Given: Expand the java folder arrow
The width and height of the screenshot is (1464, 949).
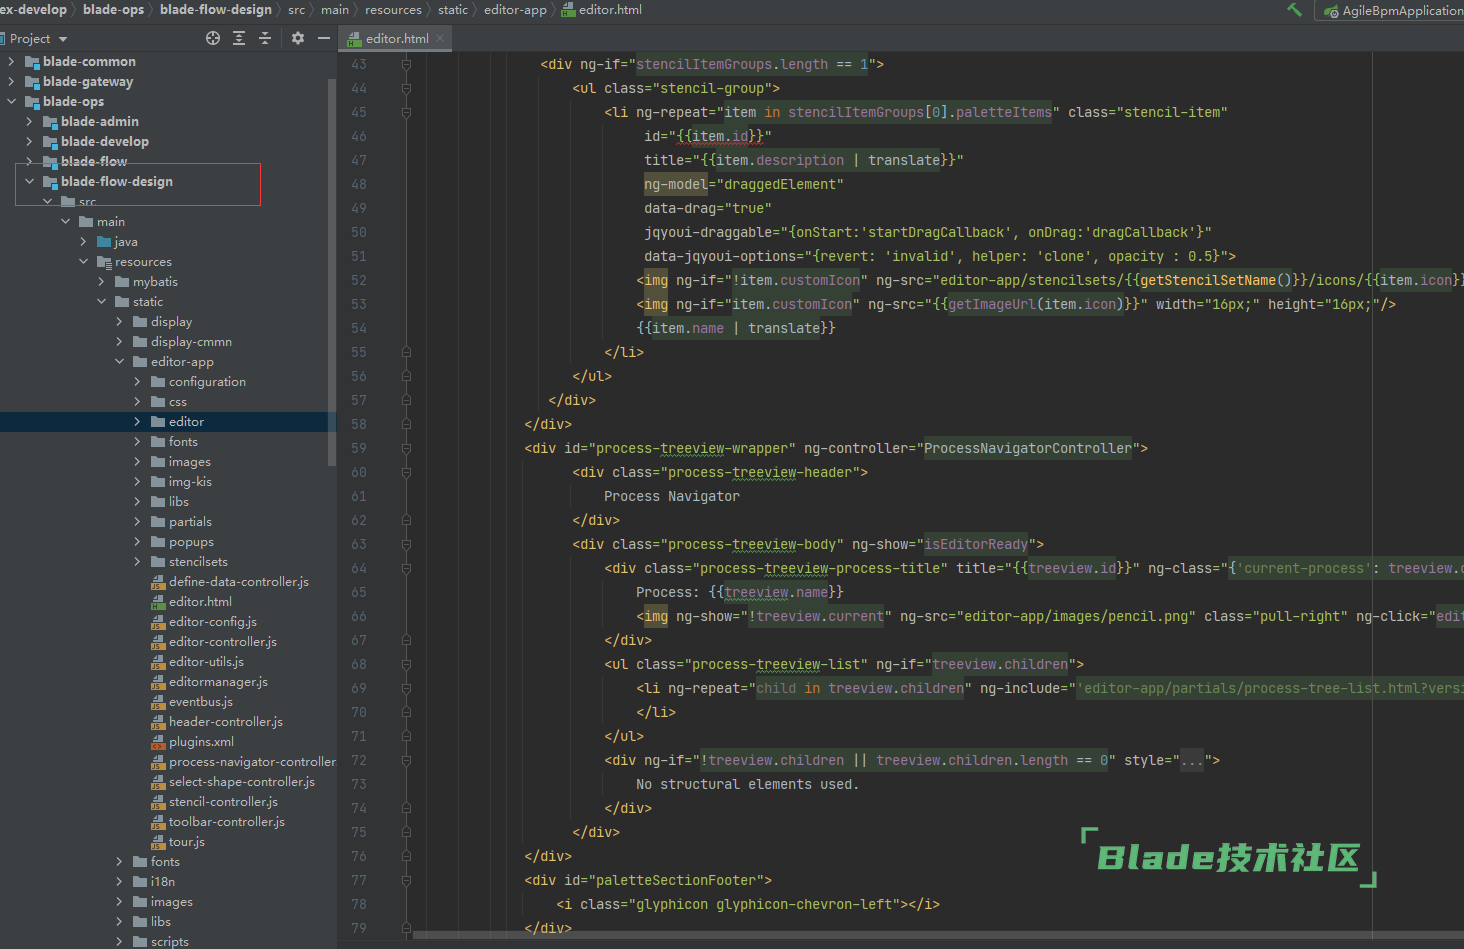Looking at the screenshot, I should pos(83,241).
